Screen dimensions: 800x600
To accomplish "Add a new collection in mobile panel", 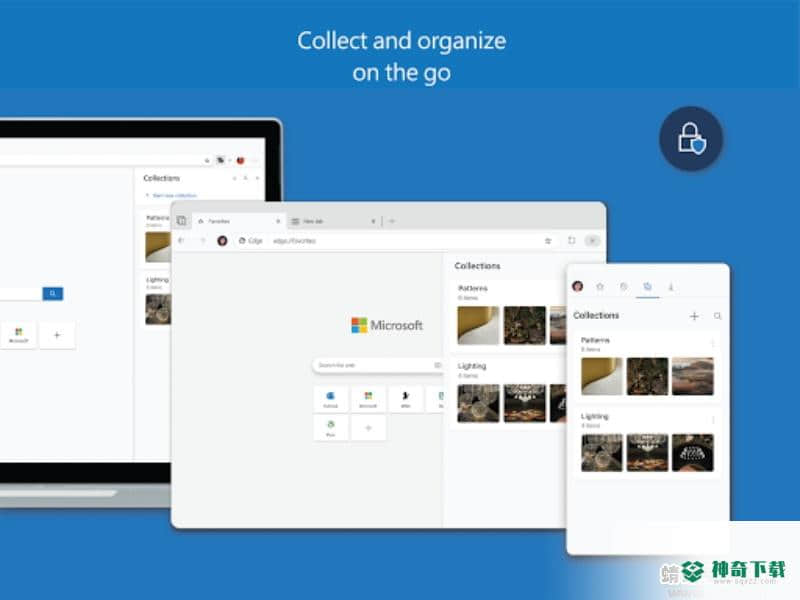I will (694, 316).
